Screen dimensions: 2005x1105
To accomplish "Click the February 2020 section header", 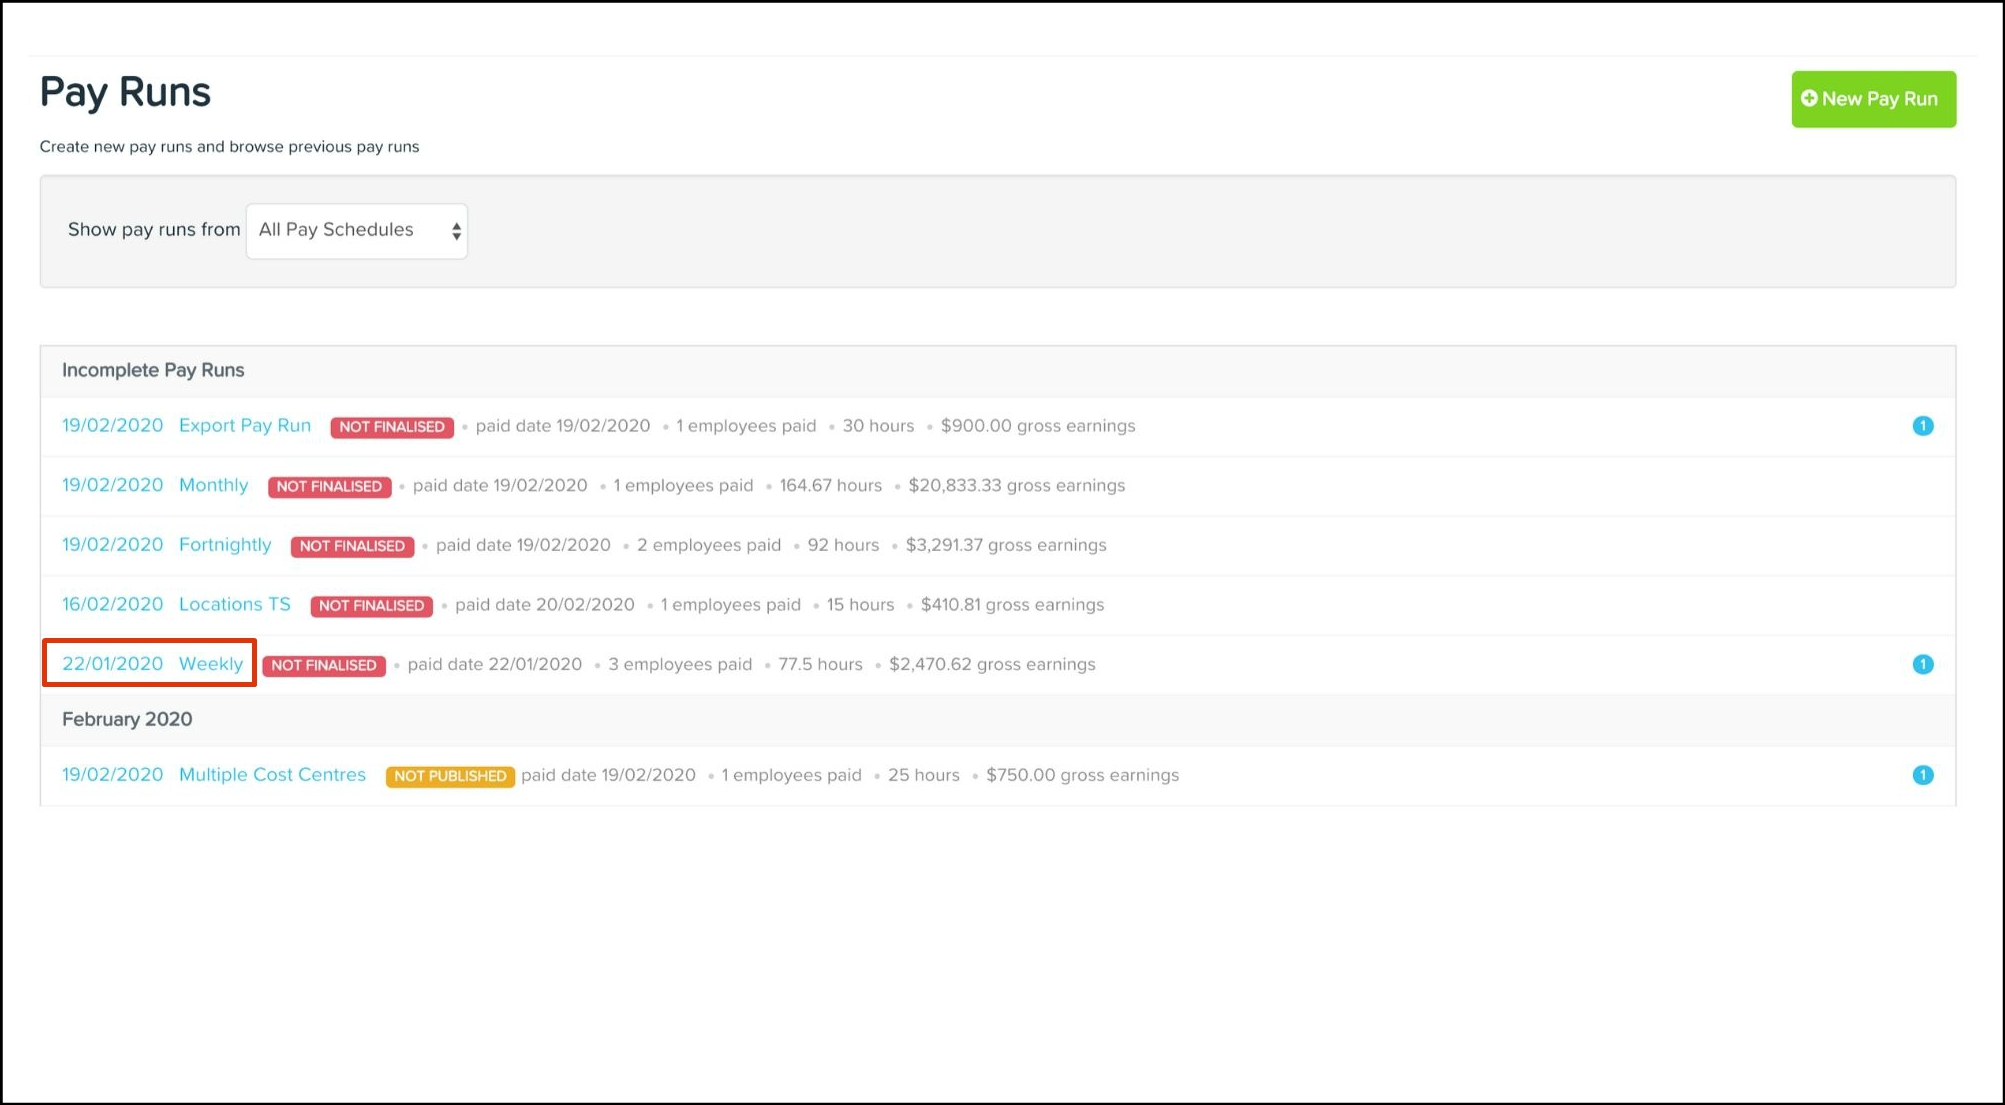I will pyautogui.click(x=127, y=719).
